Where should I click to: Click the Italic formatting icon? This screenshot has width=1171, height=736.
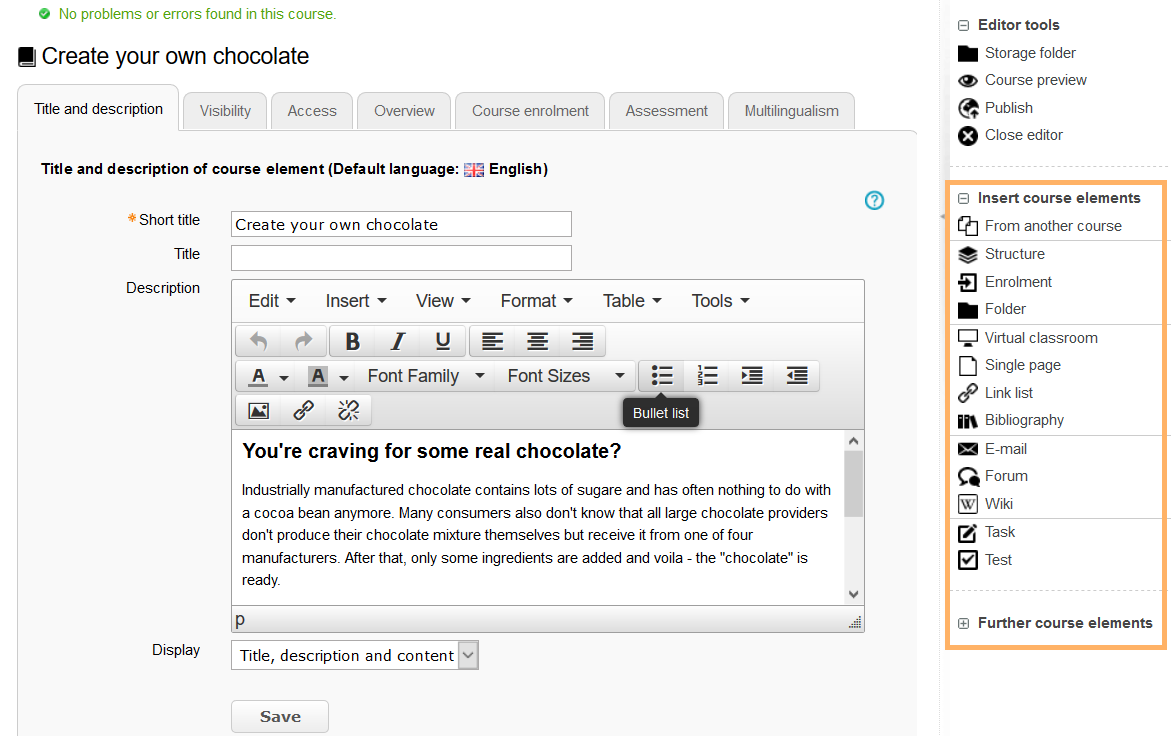tap(397, 342)
